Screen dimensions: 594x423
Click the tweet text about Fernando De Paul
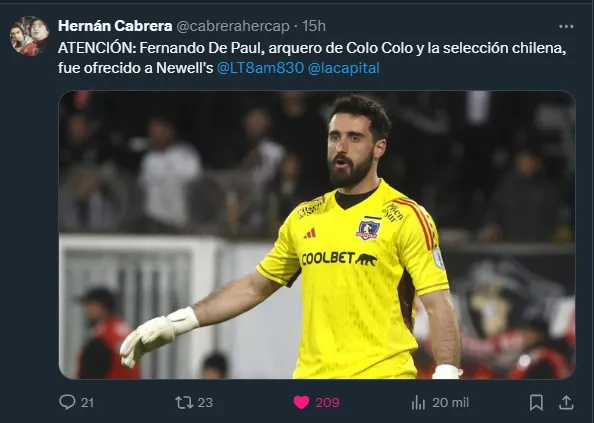(312, 58)
